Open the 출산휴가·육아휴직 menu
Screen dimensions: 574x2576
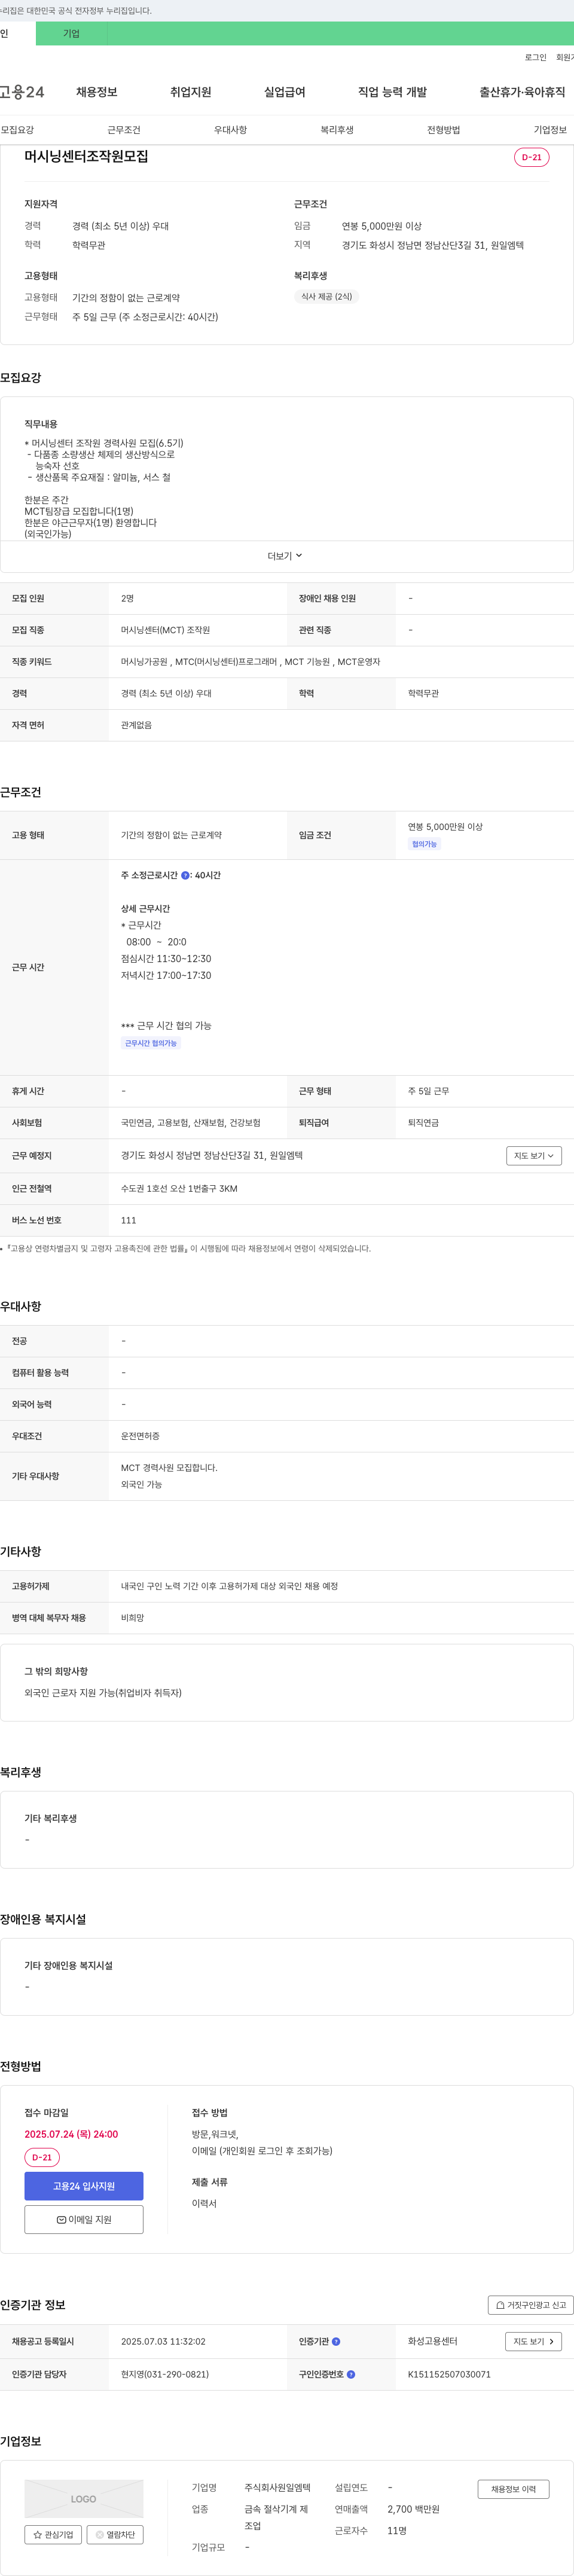pos(522,92)
